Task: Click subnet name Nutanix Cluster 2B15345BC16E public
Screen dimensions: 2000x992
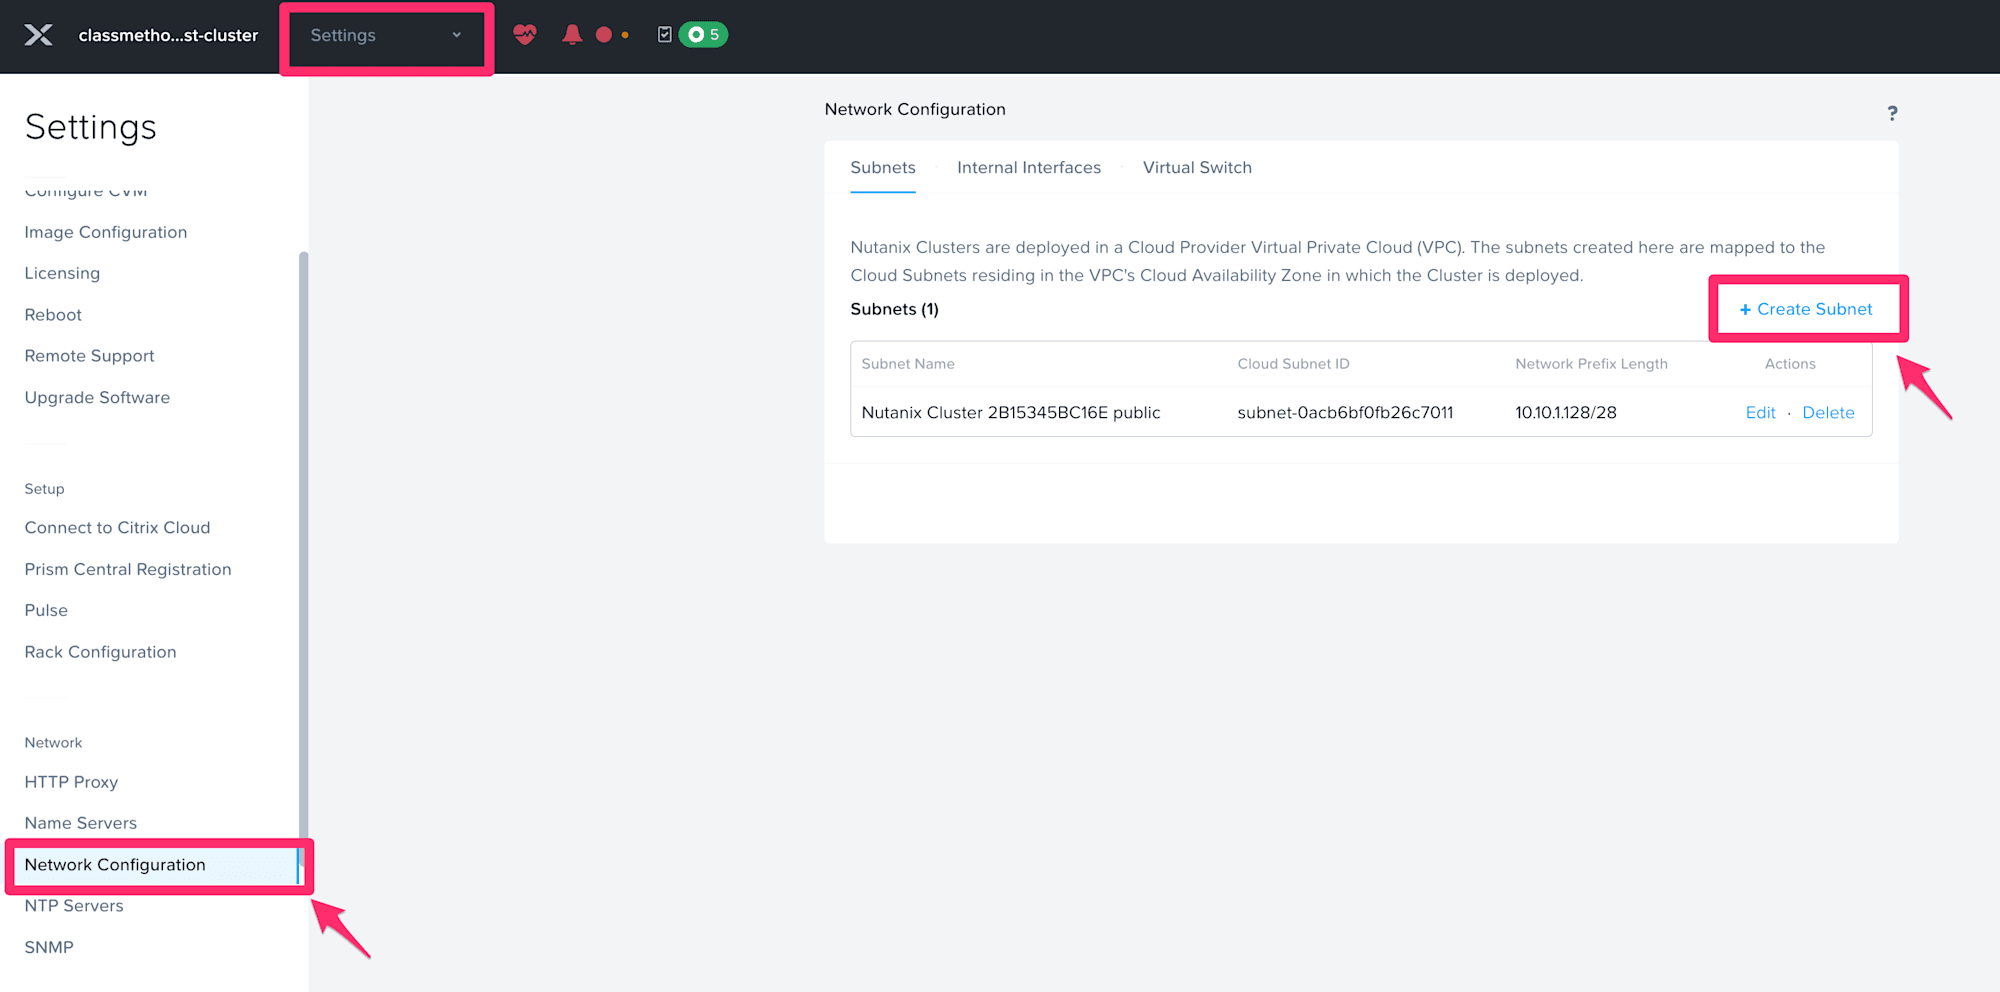Action: (x=1011, y=412)
